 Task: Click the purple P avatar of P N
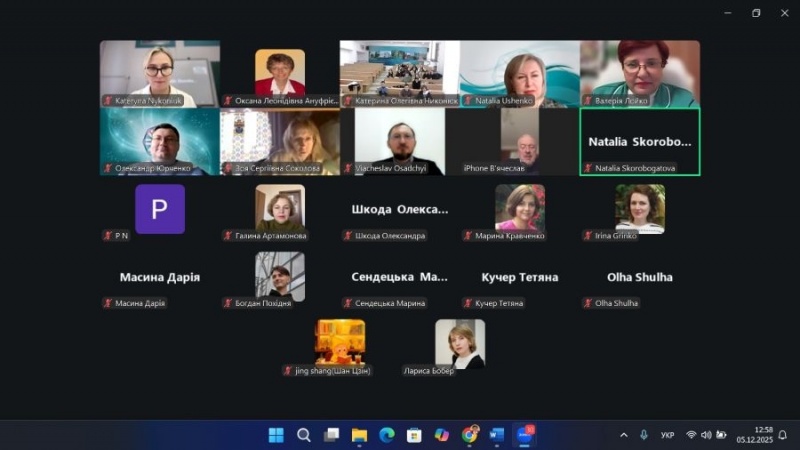[160, 209]
